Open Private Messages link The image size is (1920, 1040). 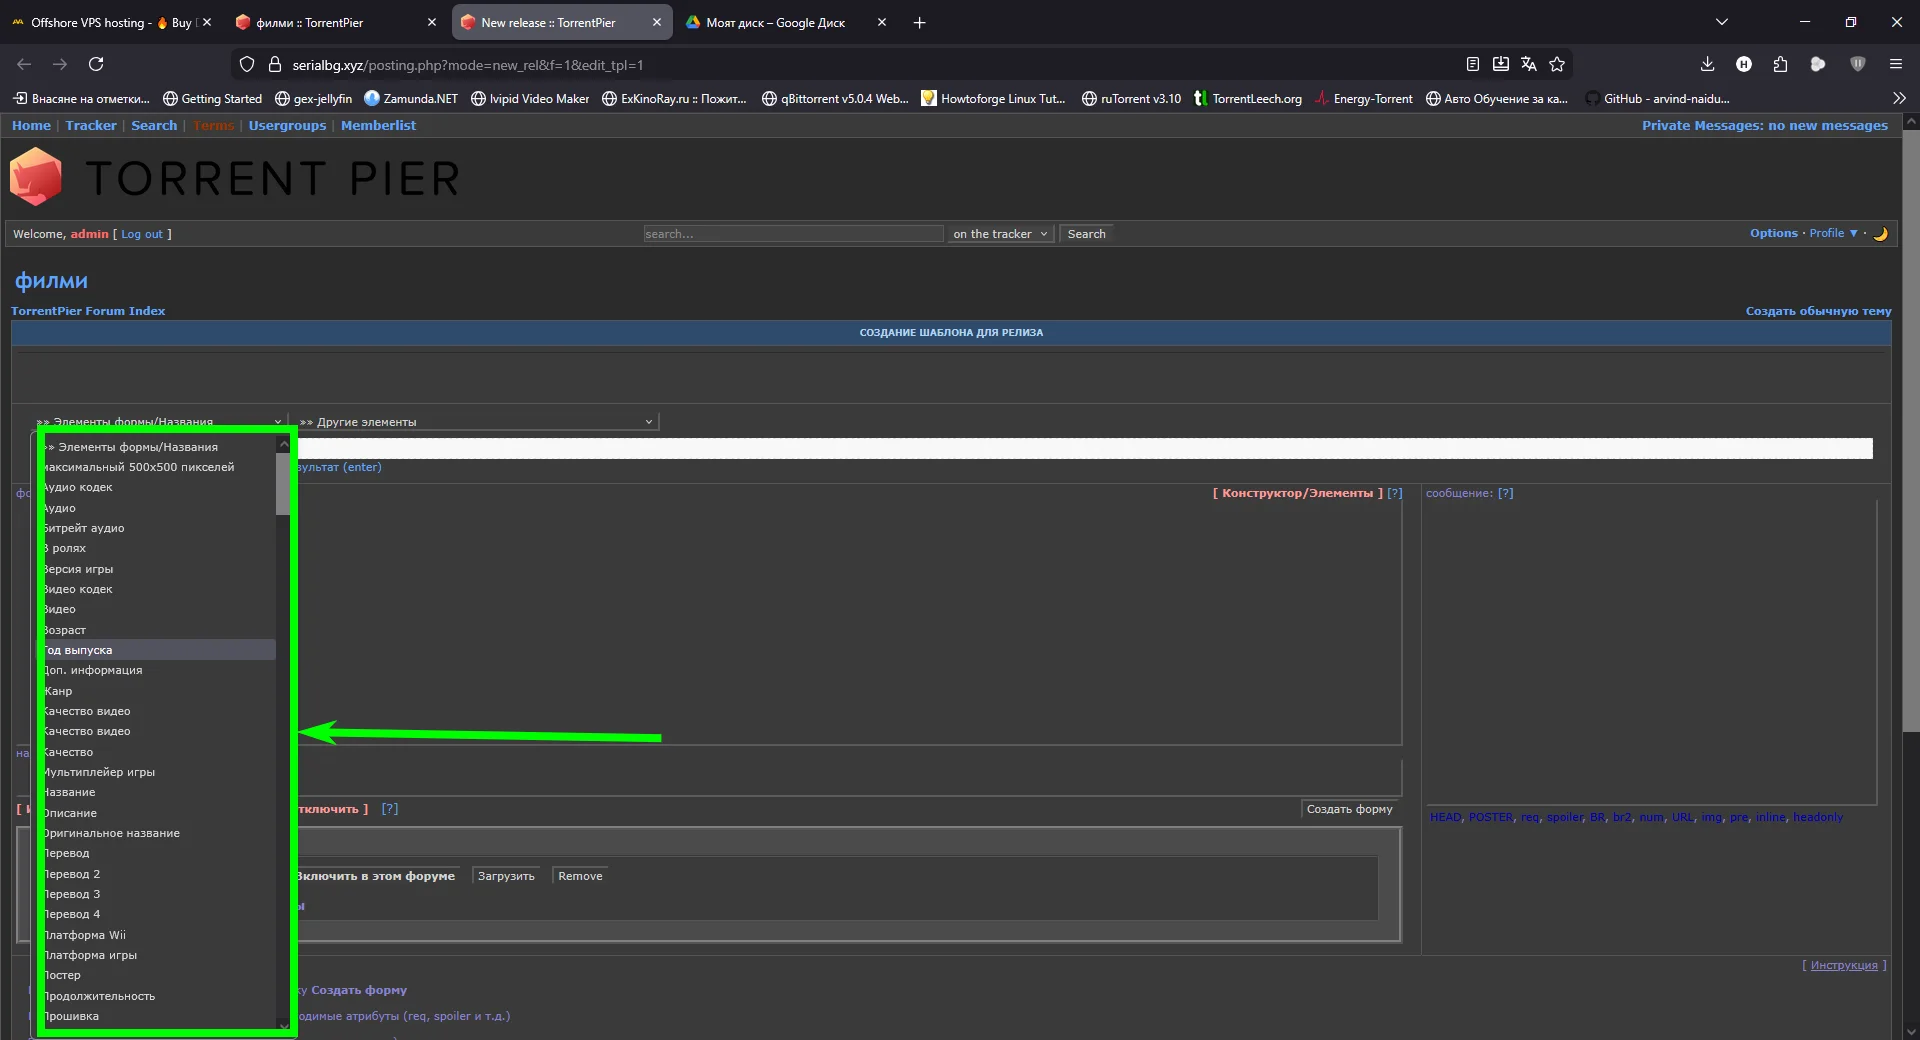tap(1765, 125)
